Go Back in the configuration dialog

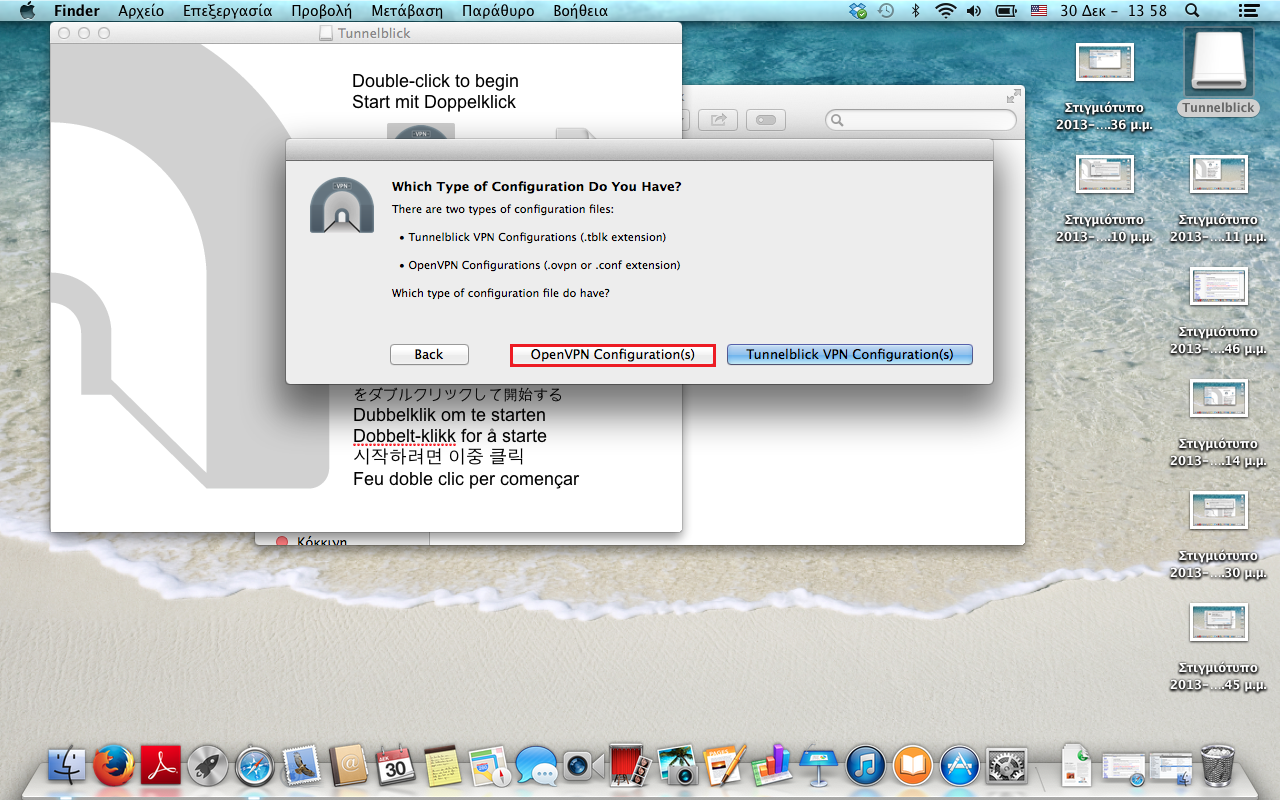pos(428,355)
